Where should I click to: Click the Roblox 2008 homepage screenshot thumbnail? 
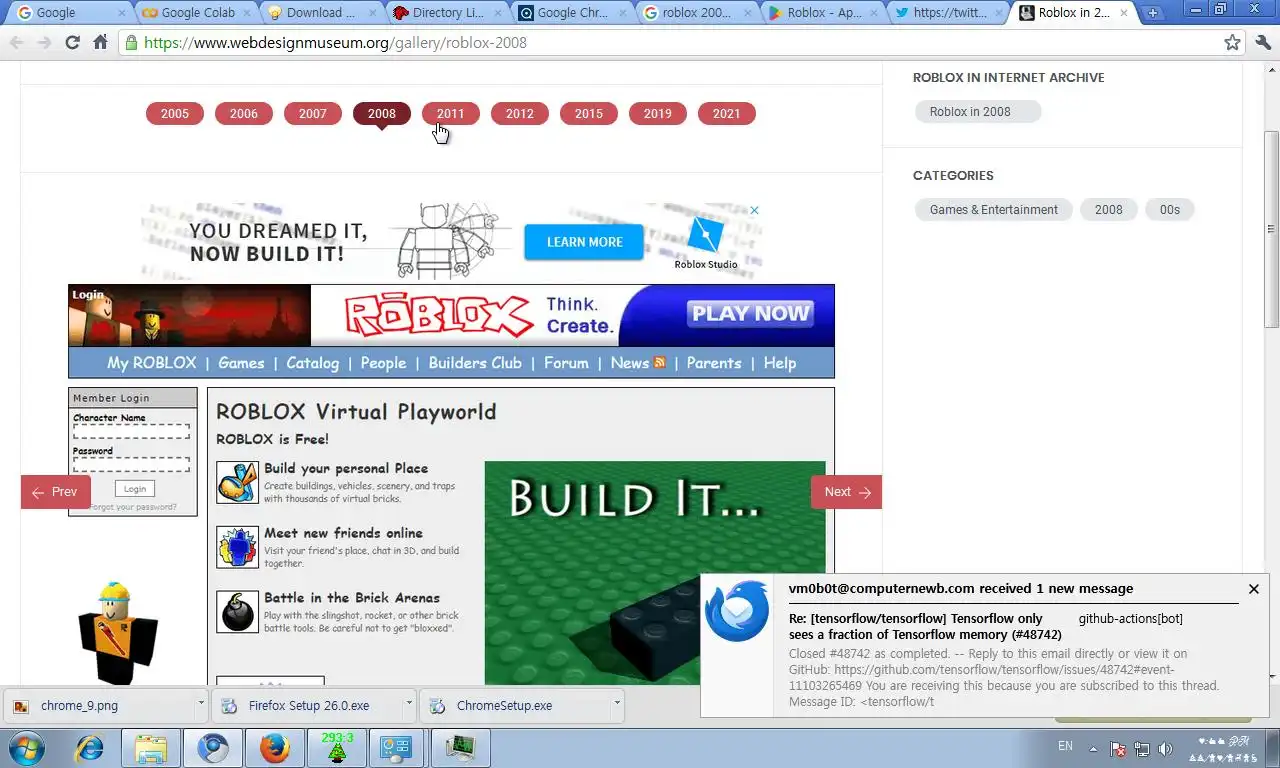pos(451,485)
